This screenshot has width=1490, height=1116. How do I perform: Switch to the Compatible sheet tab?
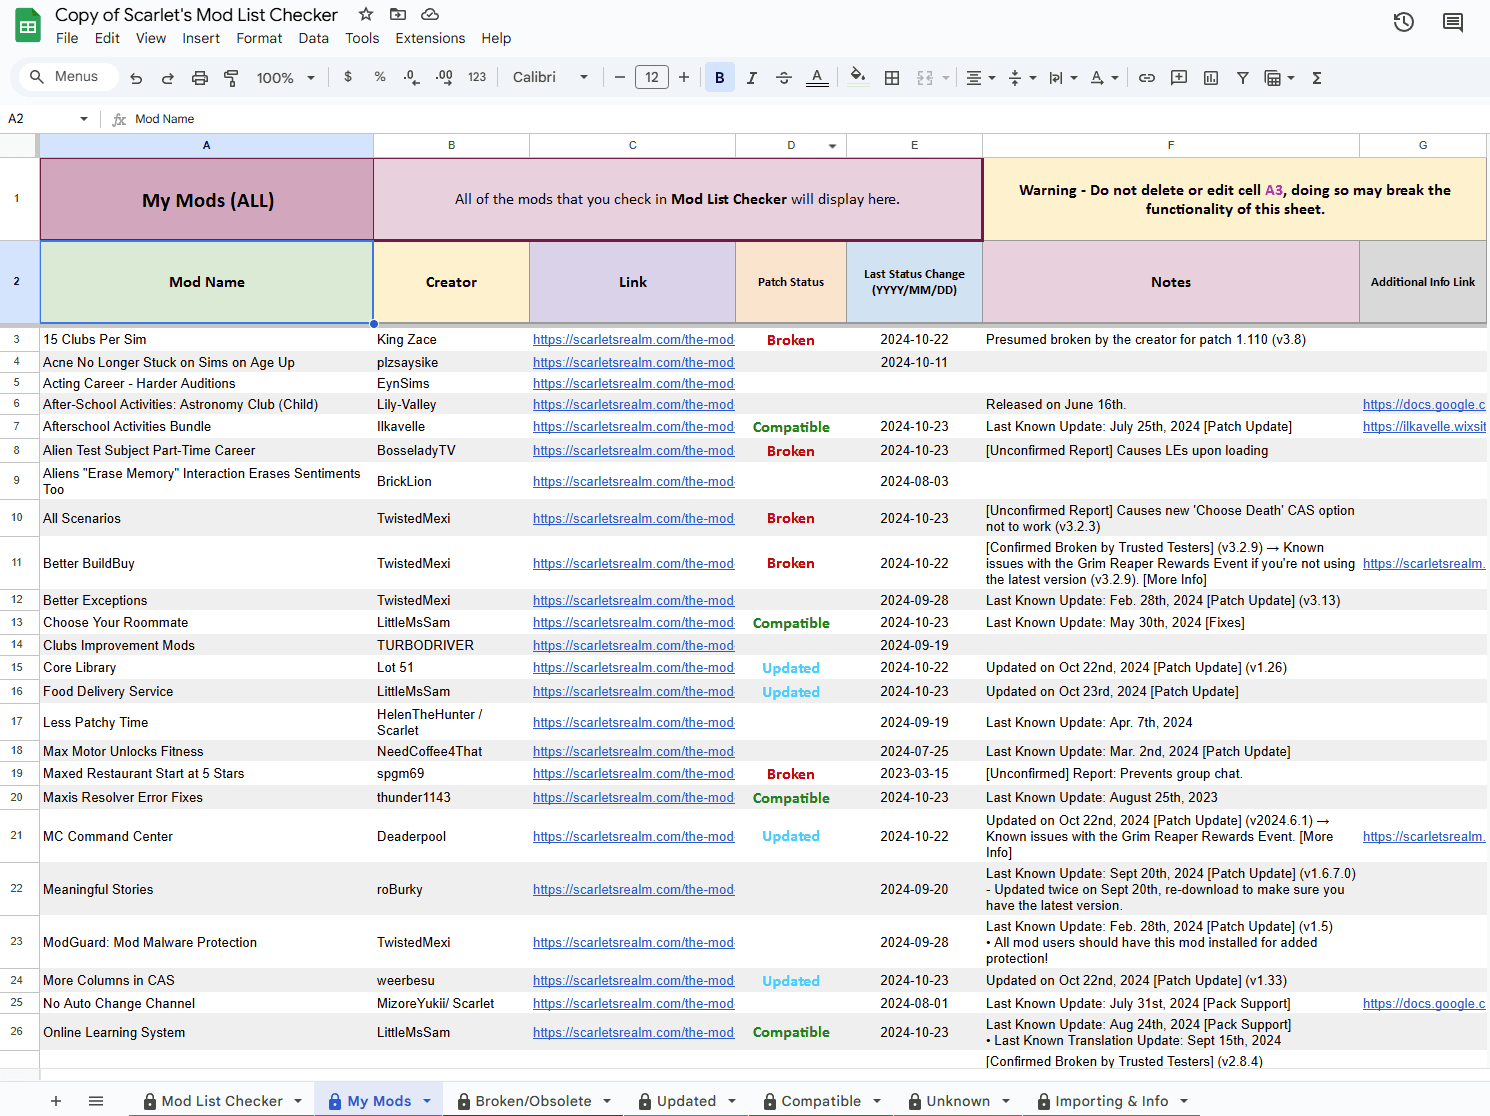tap(820, 1100)
